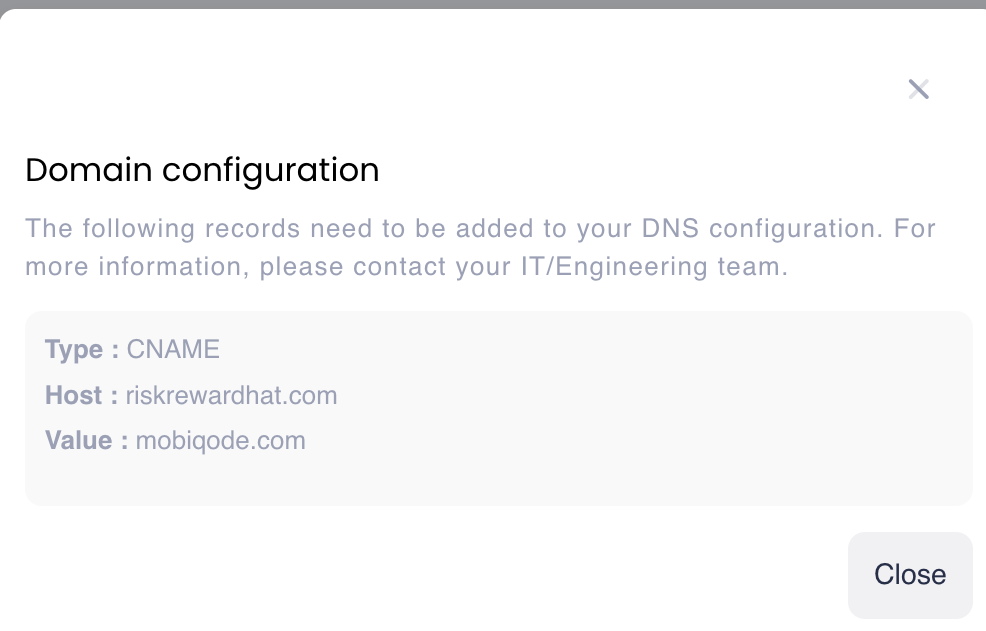Select the Host value riskrewardhat.com
Image resolution: width=986 pixels, height=631 pixels.
pos(231,396)
